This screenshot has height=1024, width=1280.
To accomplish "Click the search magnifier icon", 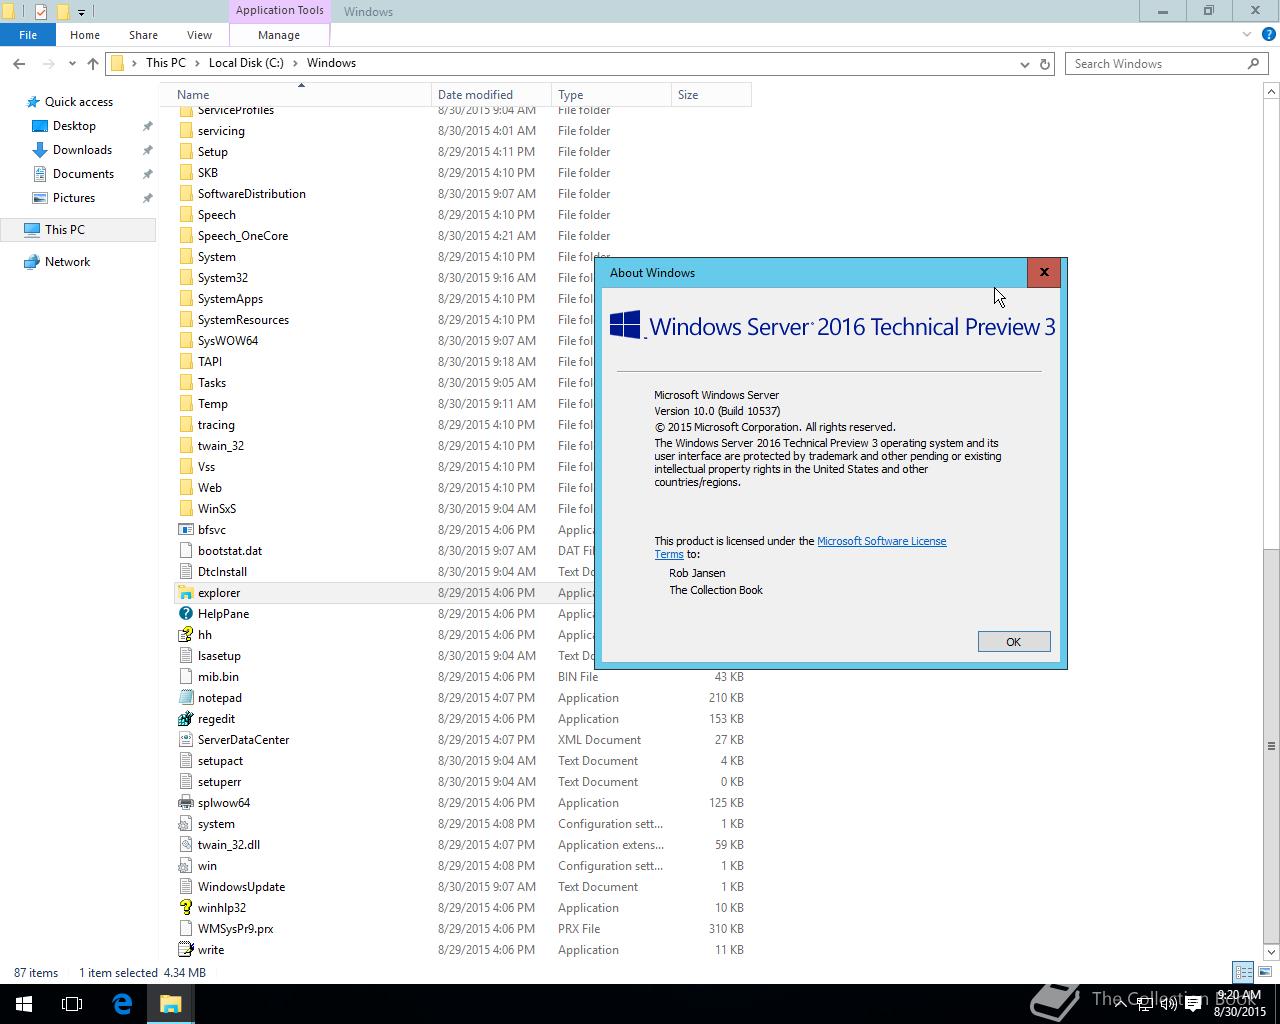I will tap(1253, 64).
